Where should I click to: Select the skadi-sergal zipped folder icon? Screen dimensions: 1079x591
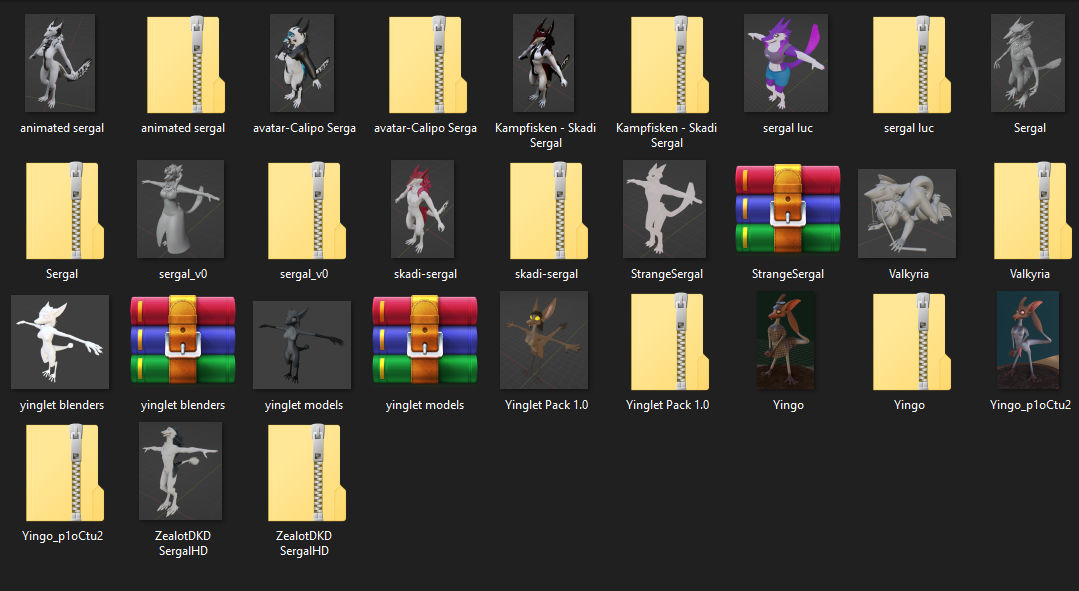[x=549, y=211]
